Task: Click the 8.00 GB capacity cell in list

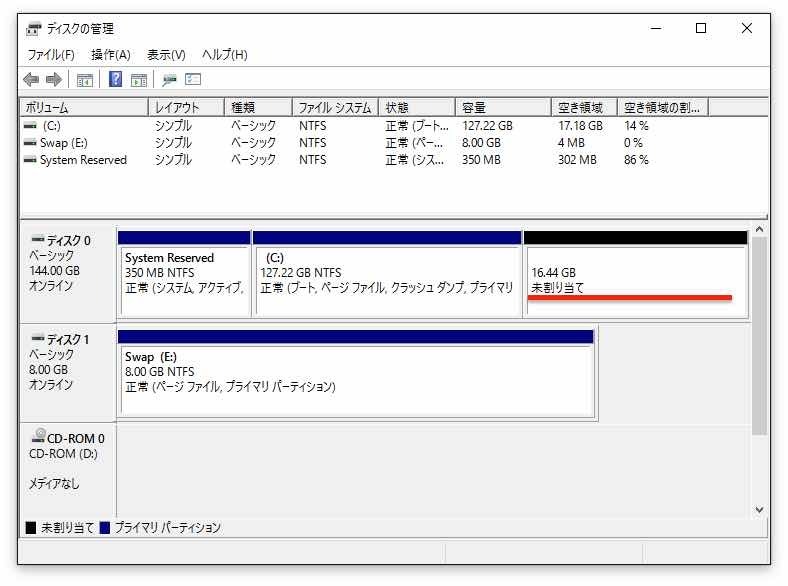Action: (481, 143)
